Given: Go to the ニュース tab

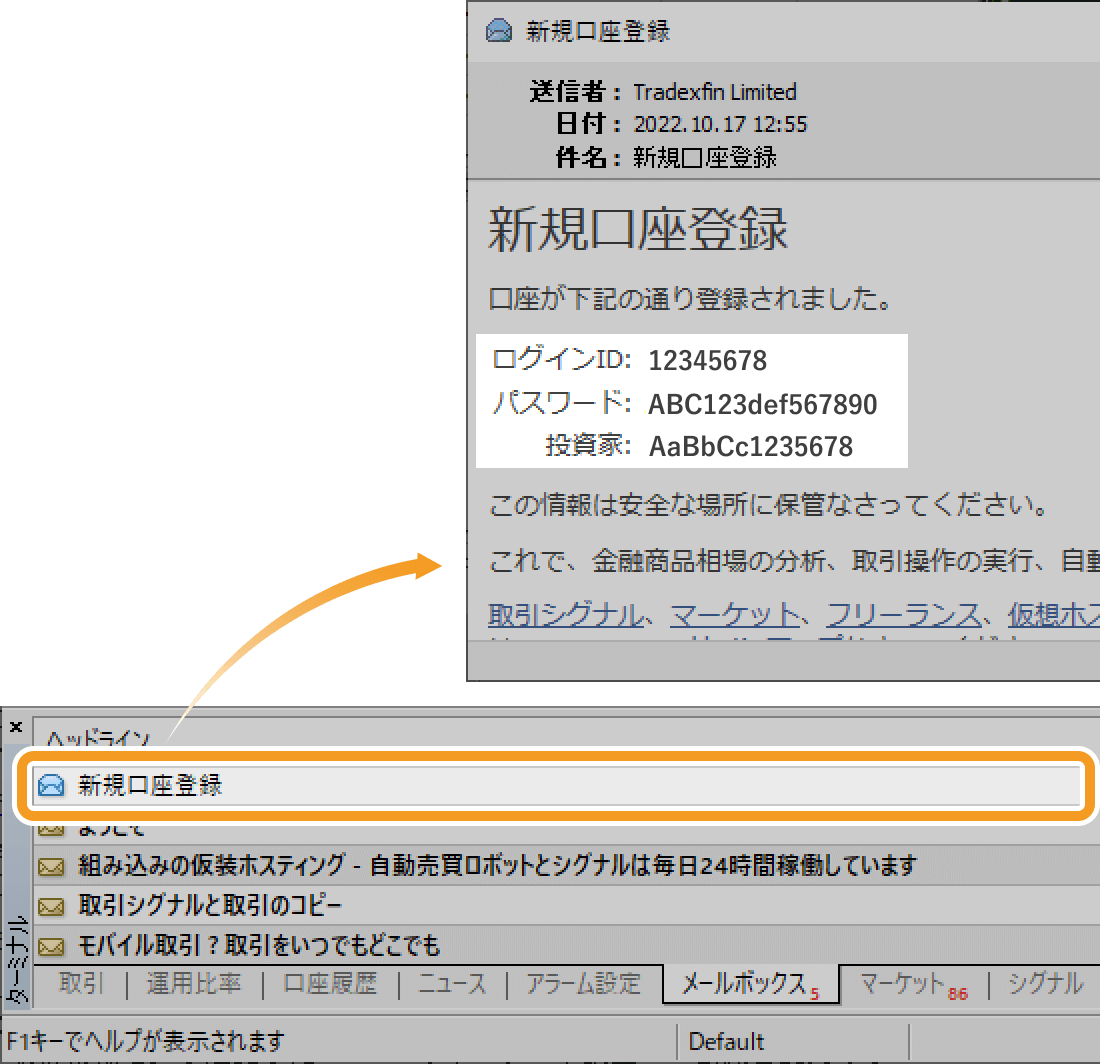Looking at the screenshot, I should [451, 984].
